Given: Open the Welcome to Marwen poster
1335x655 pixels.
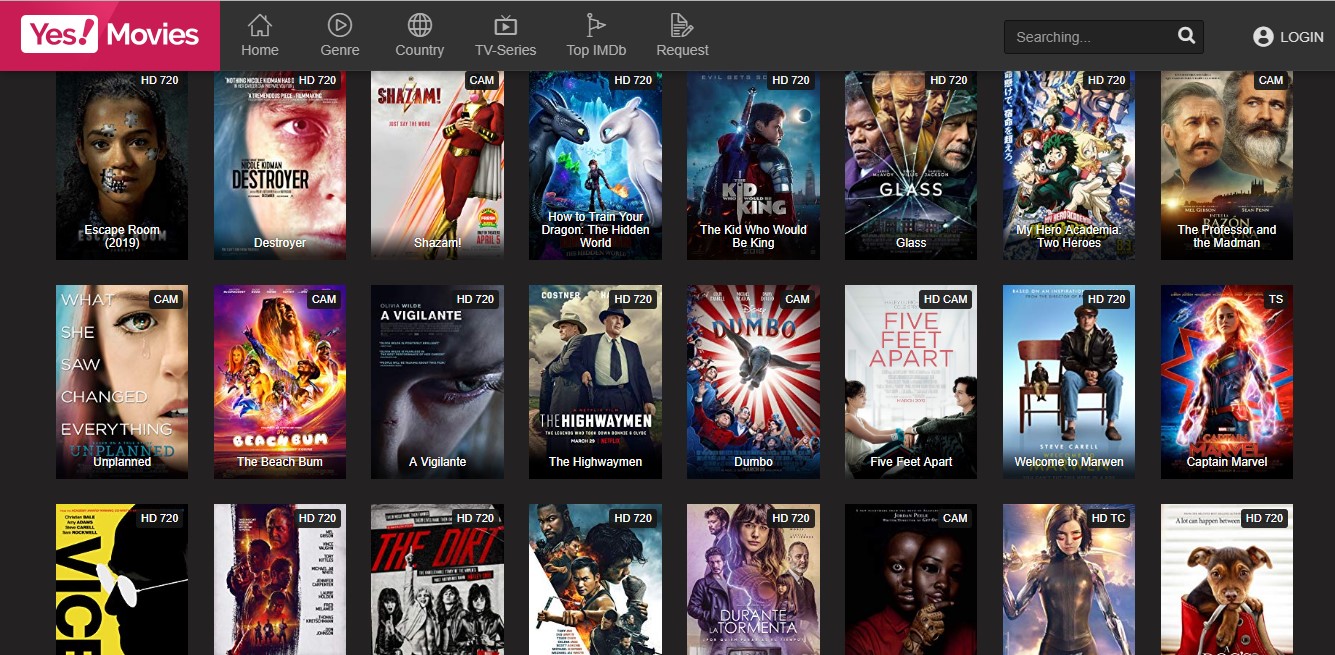Looking at the screenshot, I should coord(1069,382).
